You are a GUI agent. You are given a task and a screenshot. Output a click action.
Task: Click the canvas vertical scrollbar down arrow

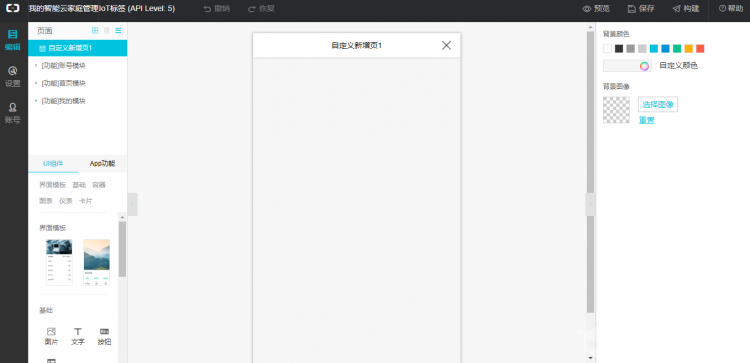coord(590,357)
